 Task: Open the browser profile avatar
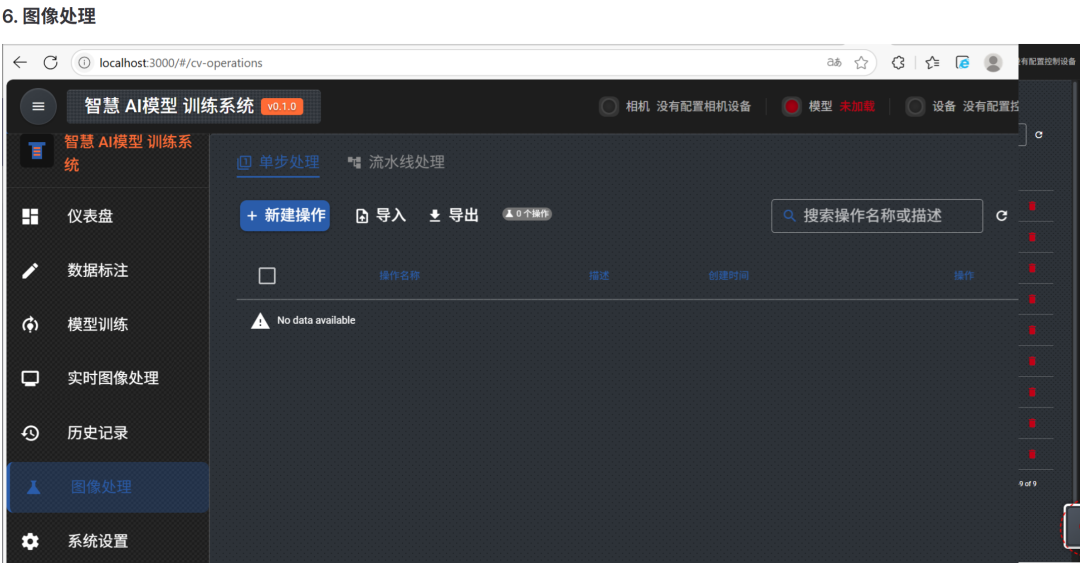click(x=993, y=63)
